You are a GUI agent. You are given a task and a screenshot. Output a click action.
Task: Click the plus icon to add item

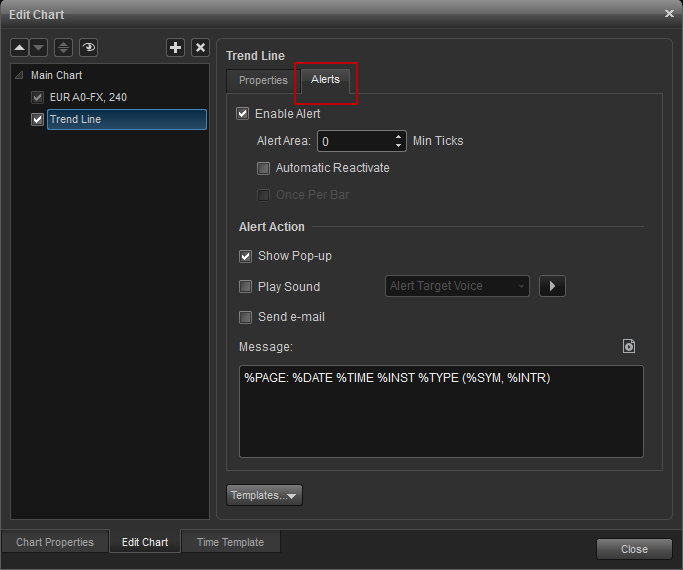(176, 47)
